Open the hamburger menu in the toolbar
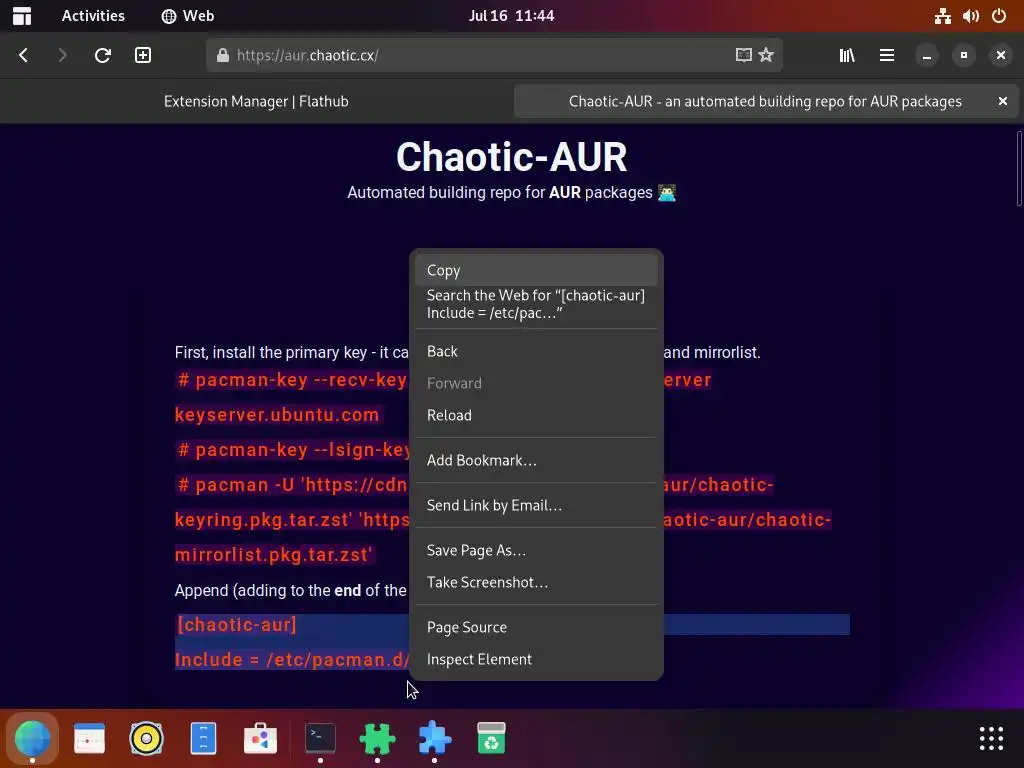This screenshot has height=768, width=1024. 887,56
